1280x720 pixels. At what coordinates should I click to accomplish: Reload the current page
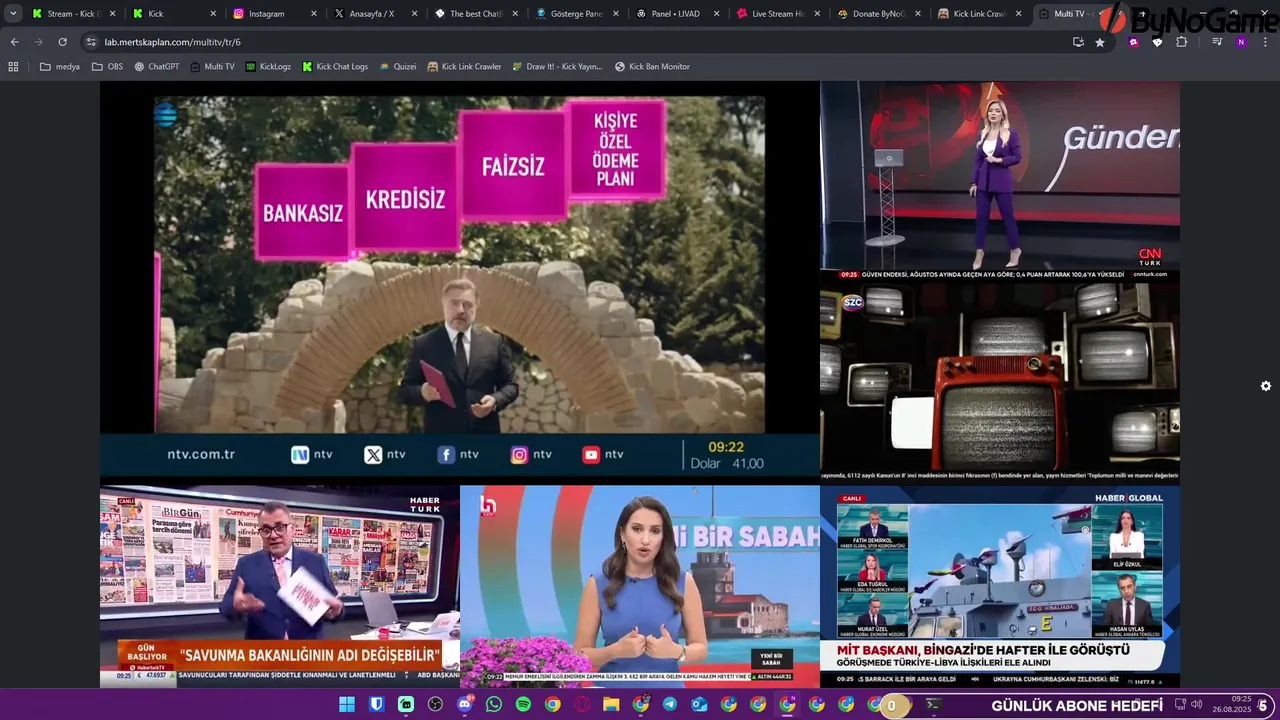(x=62, y=42)
